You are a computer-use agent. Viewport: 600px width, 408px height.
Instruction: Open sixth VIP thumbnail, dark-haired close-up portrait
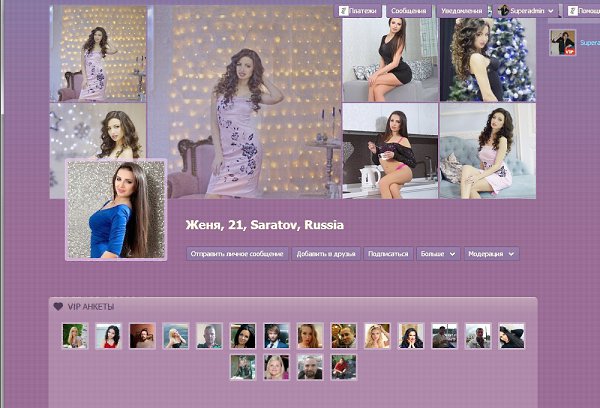coord(243,336)
